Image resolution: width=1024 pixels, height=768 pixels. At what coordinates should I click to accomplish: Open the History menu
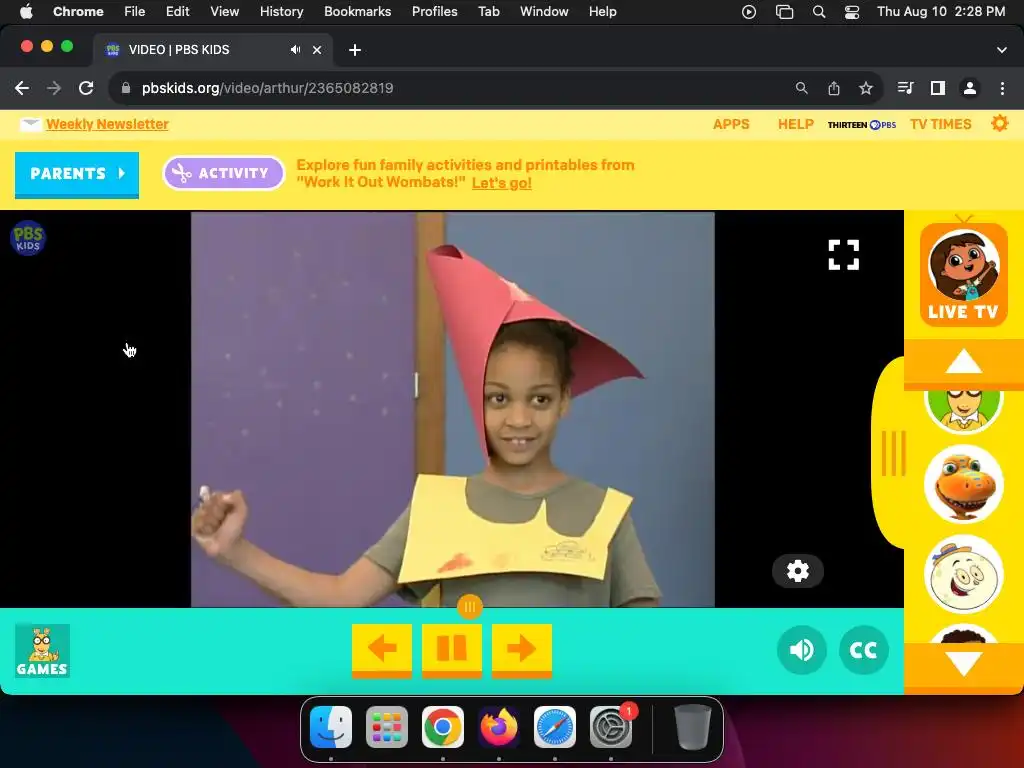point(281,11)
